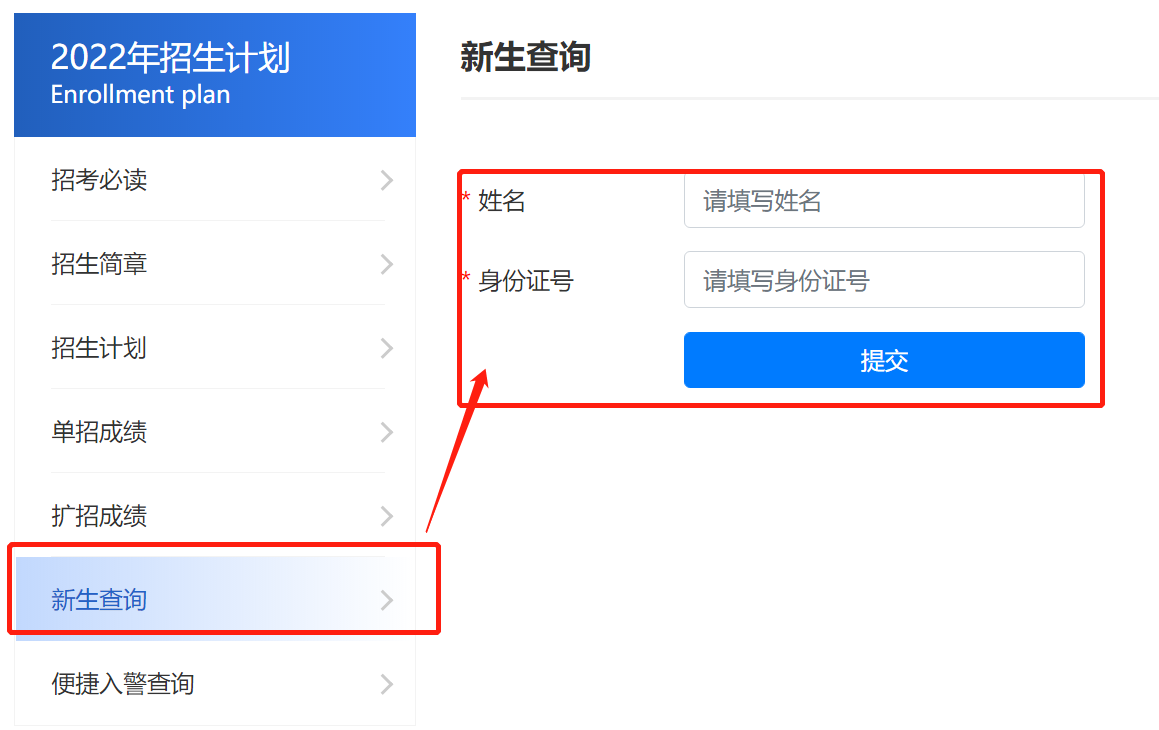Click the arrow on the highlighted 新生查询 row
1159x730 pixels.
click(x=387, y=600)
